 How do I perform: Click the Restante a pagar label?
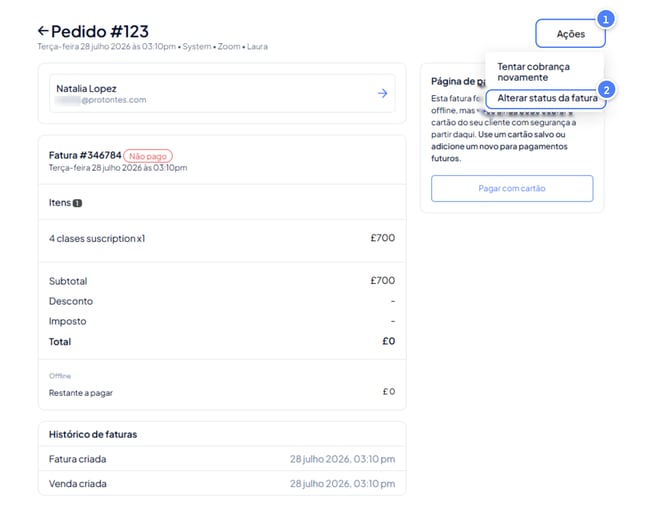pyautogui.click(x=81, y=393)
